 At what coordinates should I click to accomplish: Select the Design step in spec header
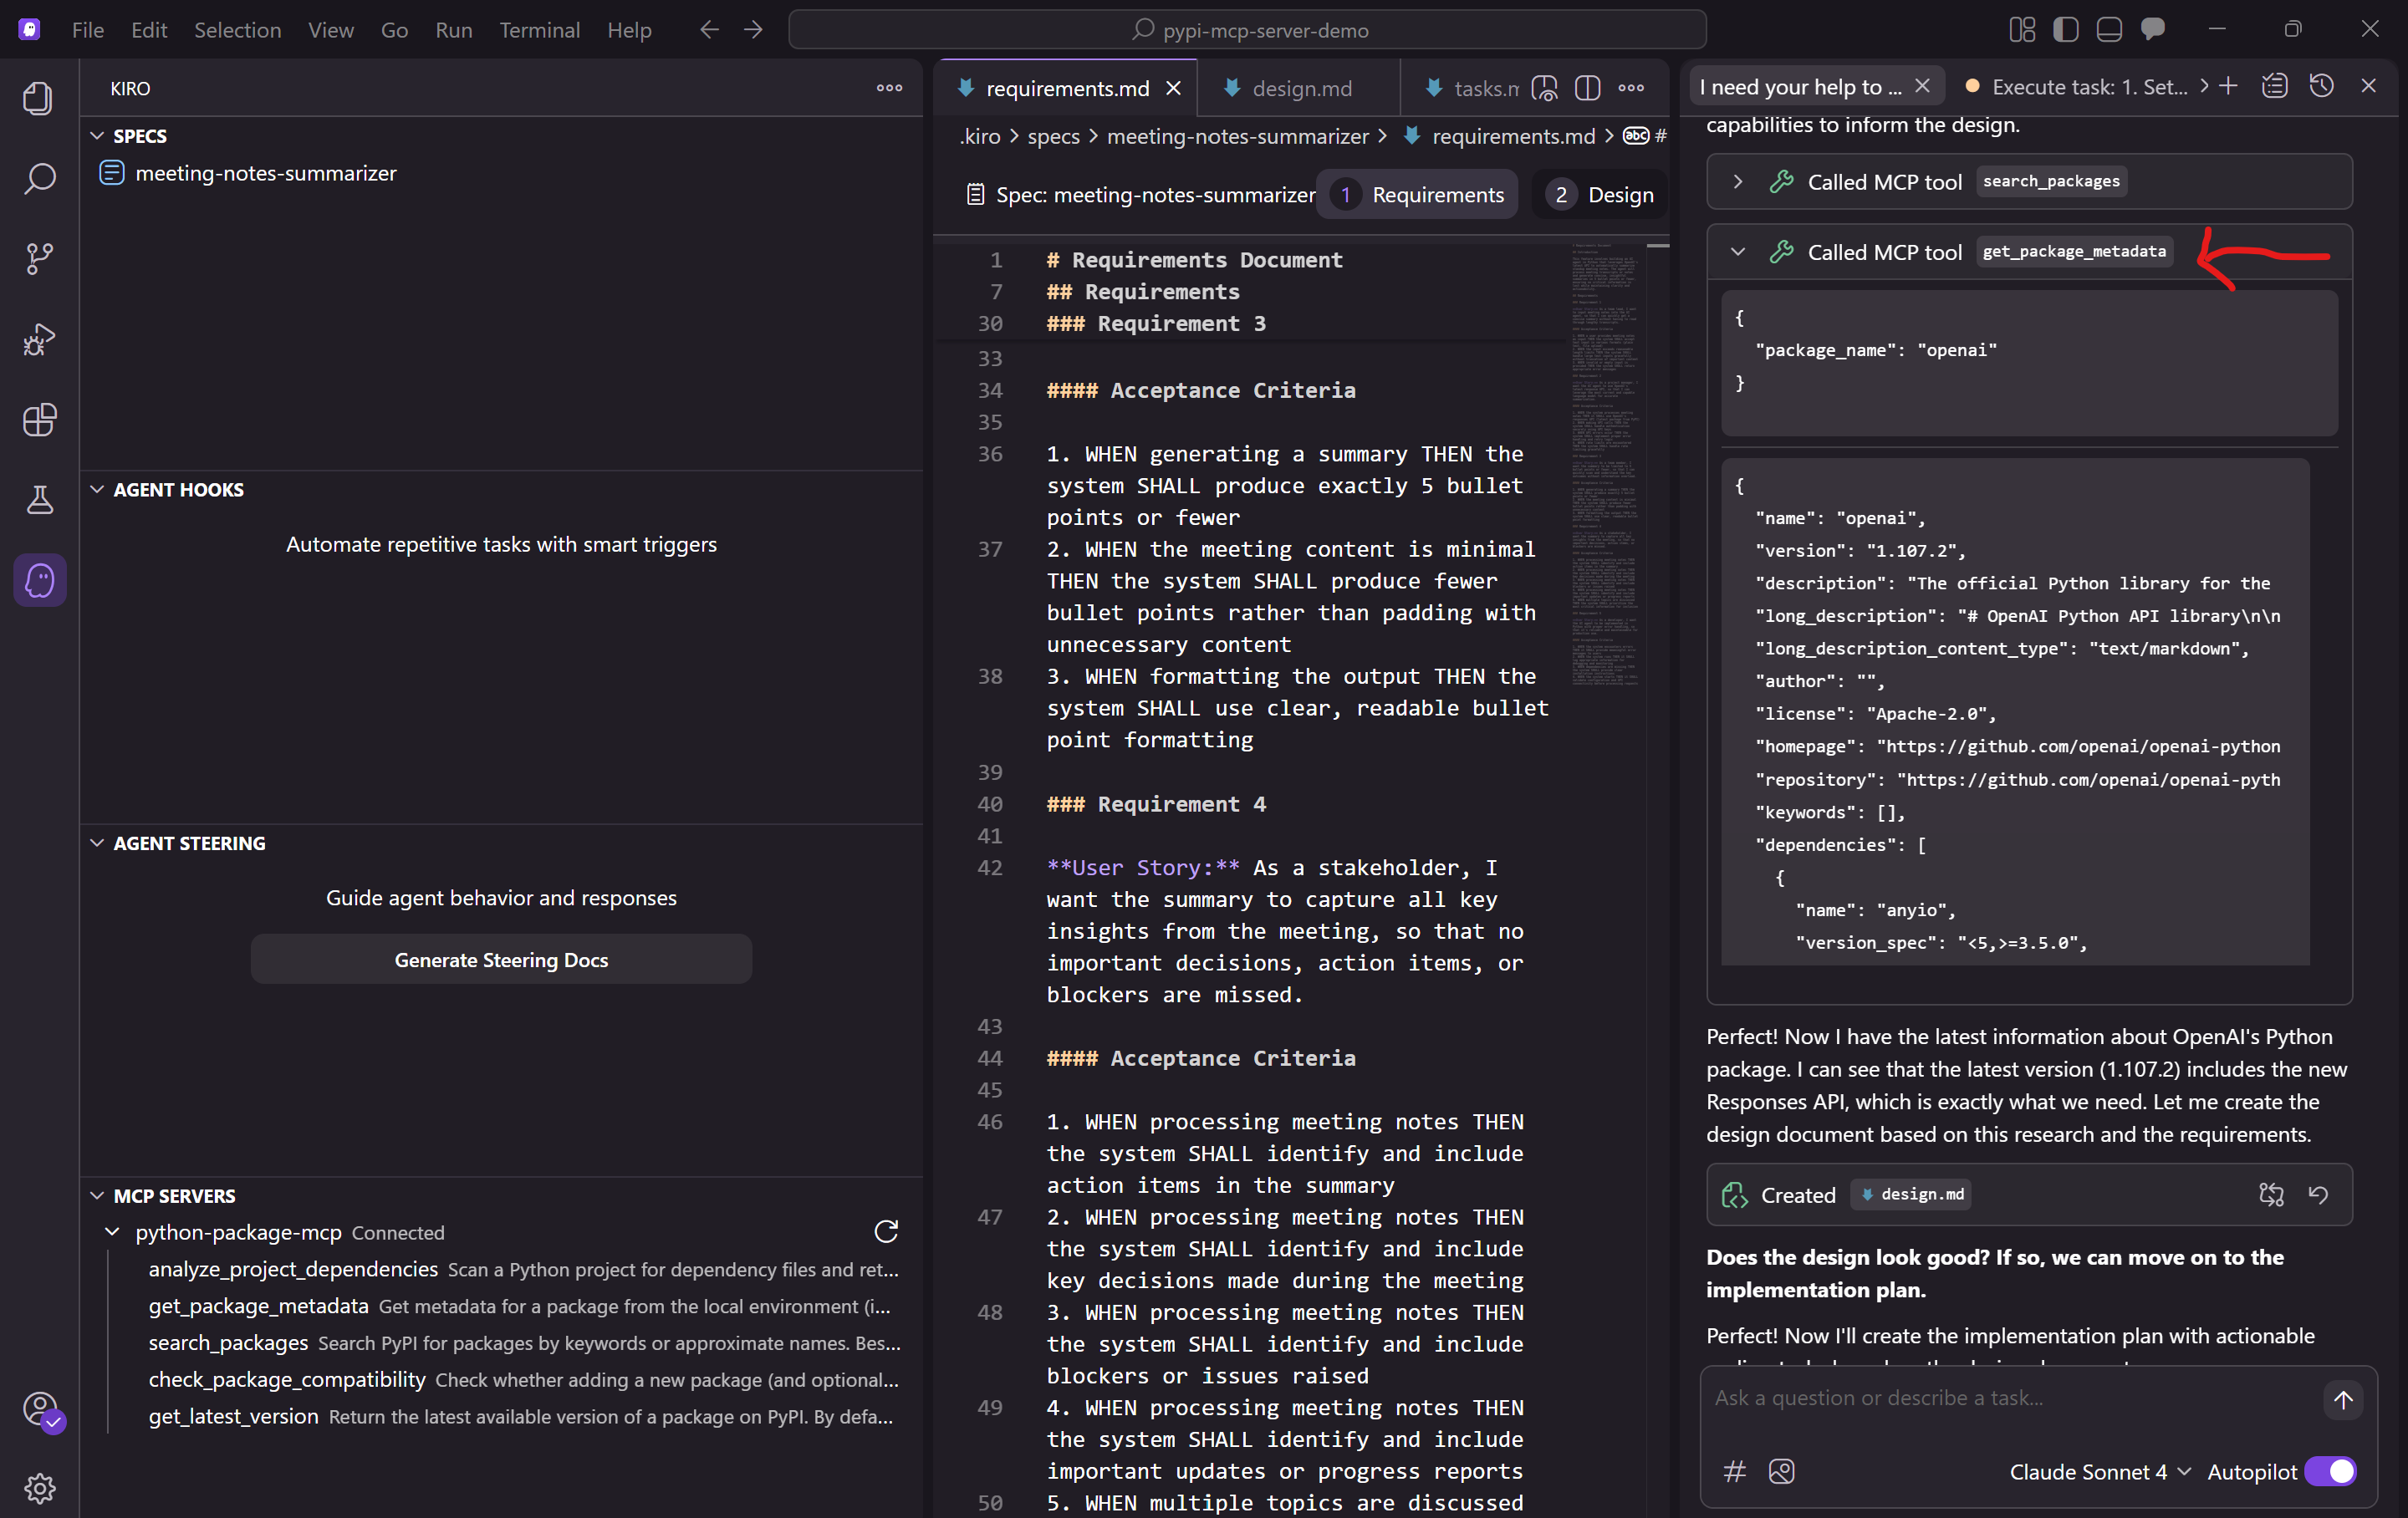coord(1600,195)
